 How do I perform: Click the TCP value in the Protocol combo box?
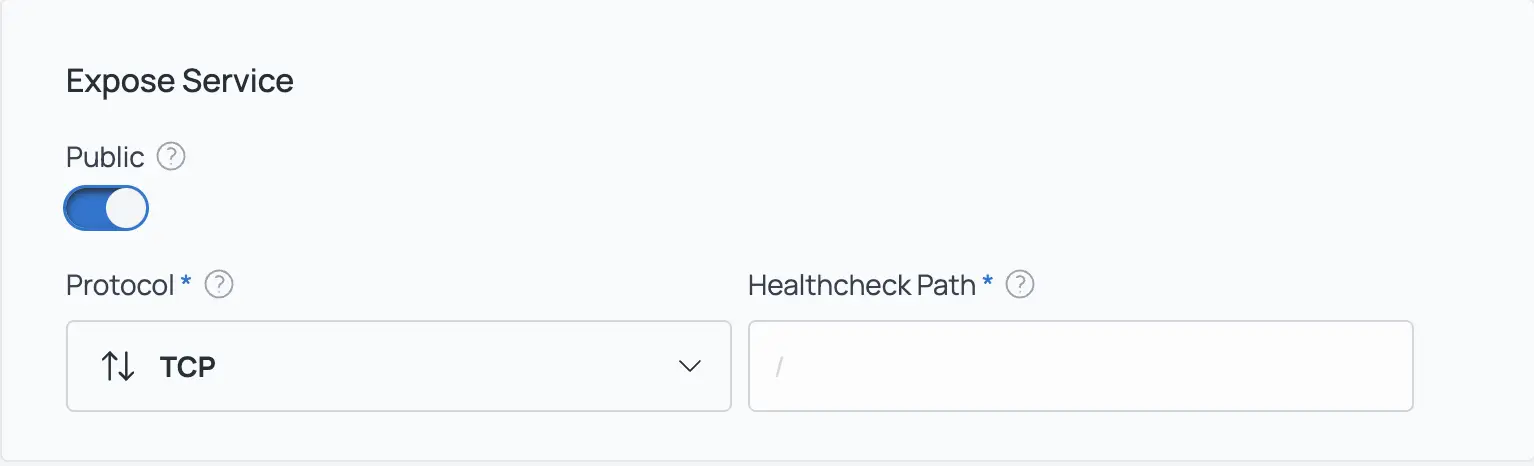click(187, 367)
